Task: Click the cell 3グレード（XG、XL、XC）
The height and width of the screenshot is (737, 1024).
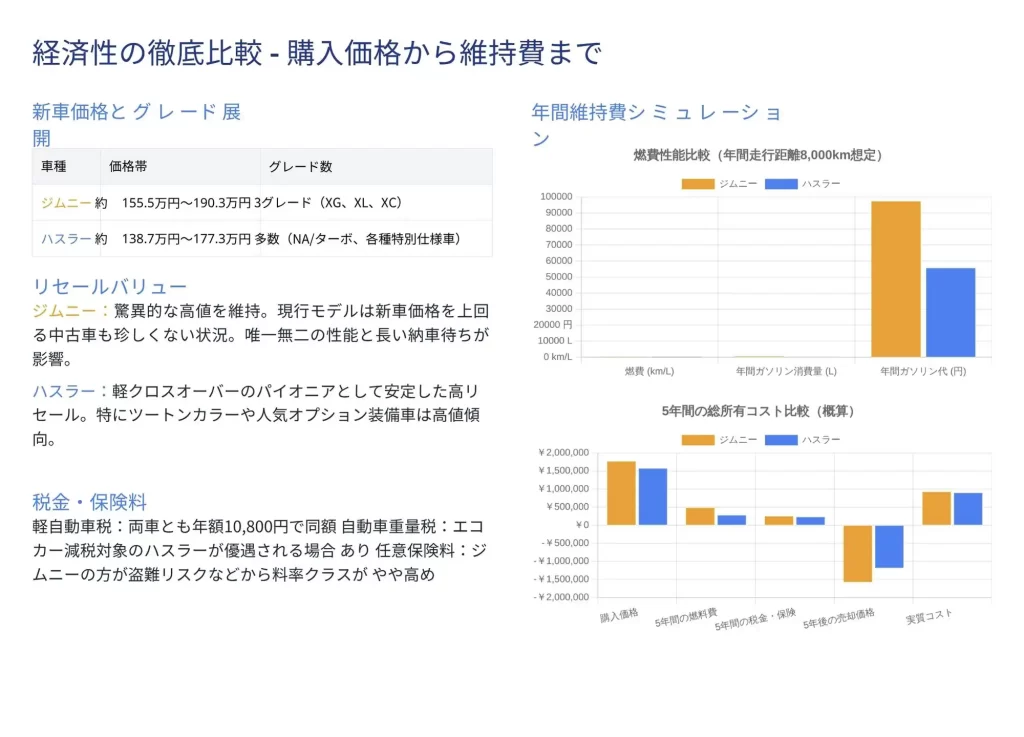Action: pos(328,203)
